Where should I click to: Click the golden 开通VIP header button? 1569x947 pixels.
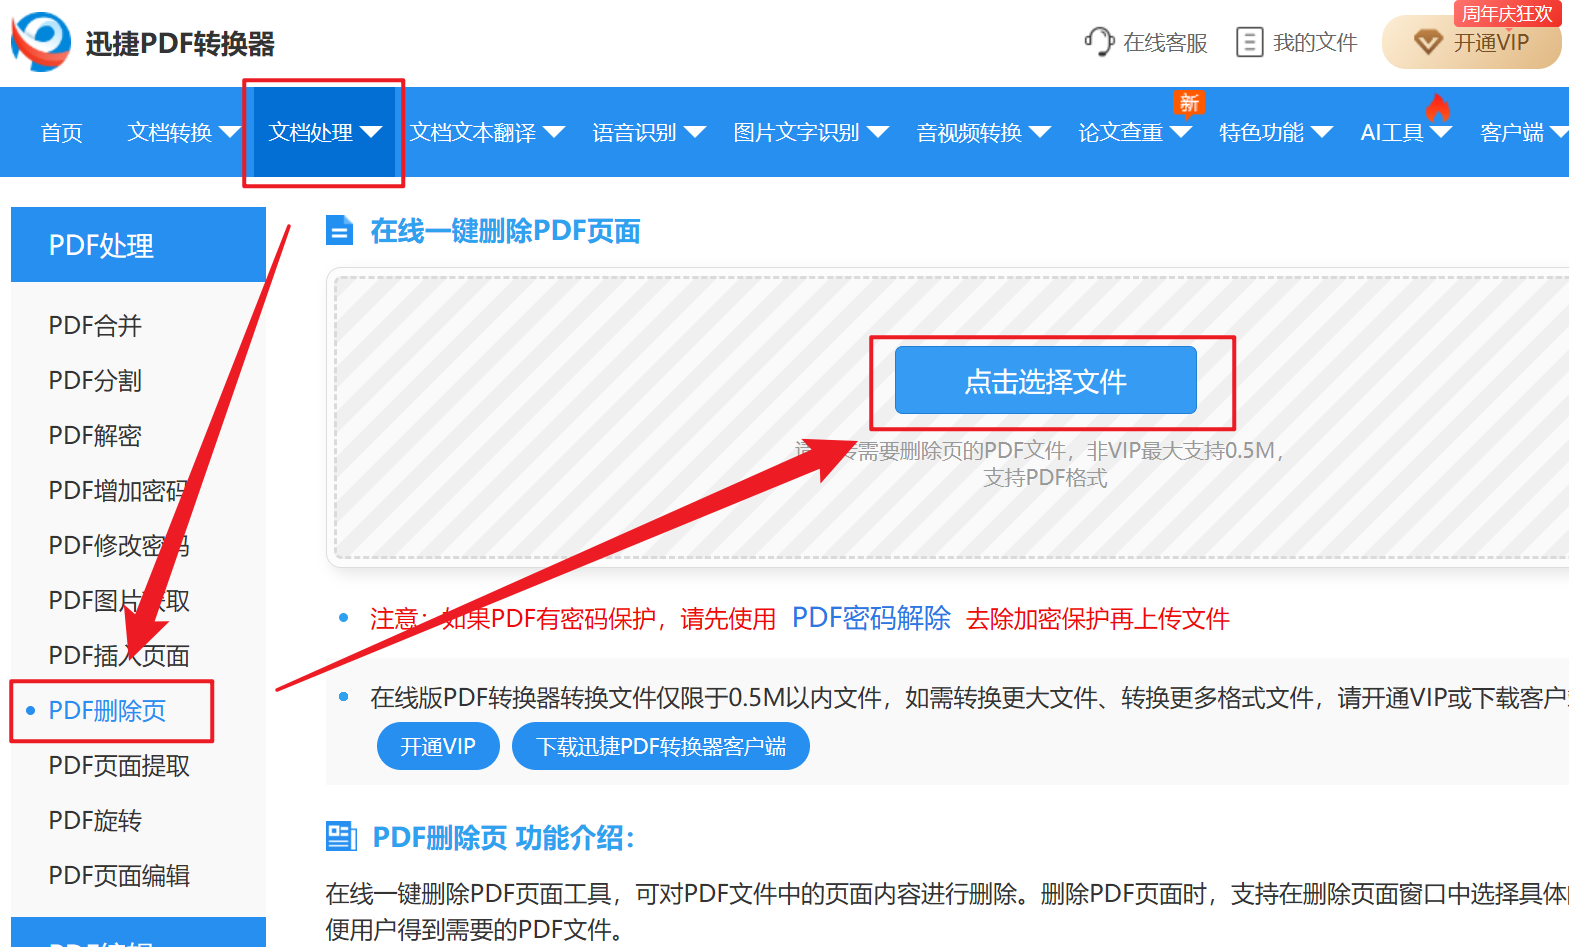(x=1471, y=42)
